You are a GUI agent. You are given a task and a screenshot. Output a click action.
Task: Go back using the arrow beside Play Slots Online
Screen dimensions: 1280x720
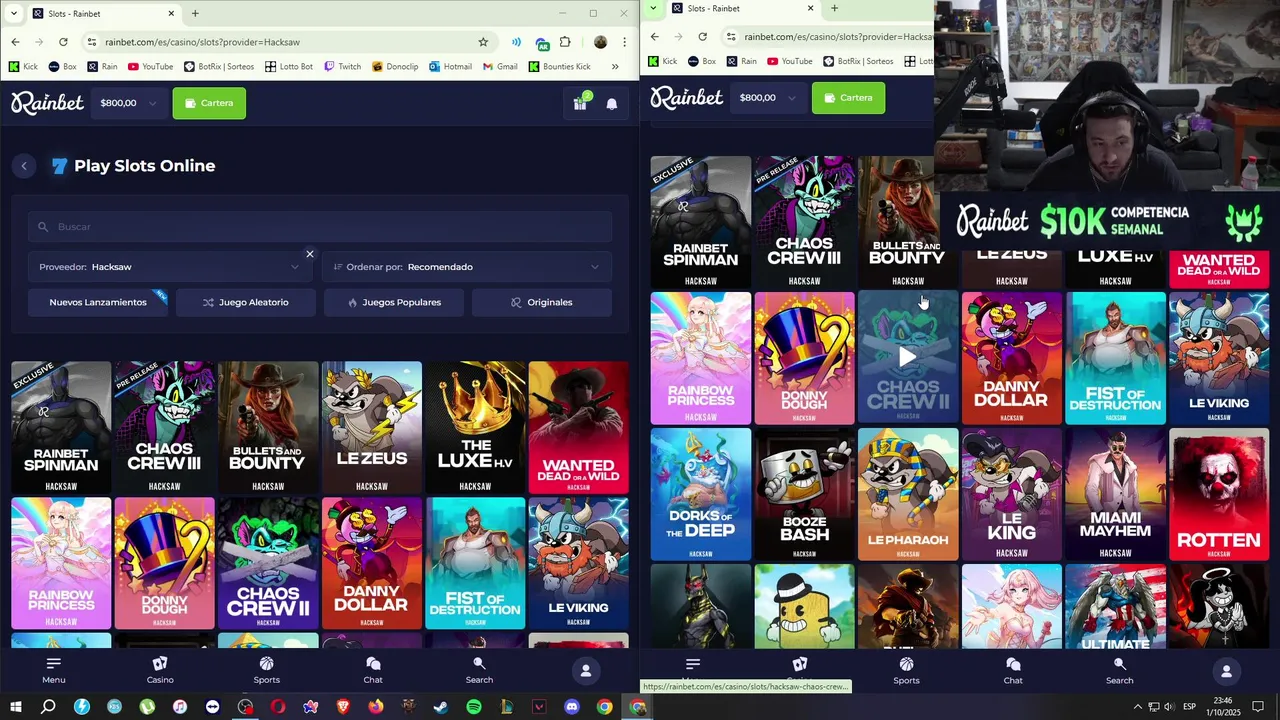click(x=24, y=166)
